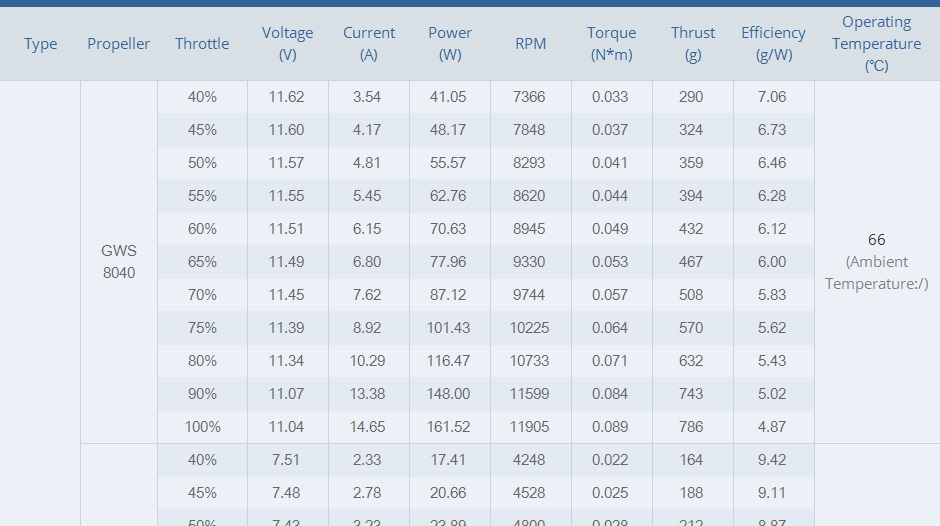
Task: Click power value 48.17
Action: point(448,130)
